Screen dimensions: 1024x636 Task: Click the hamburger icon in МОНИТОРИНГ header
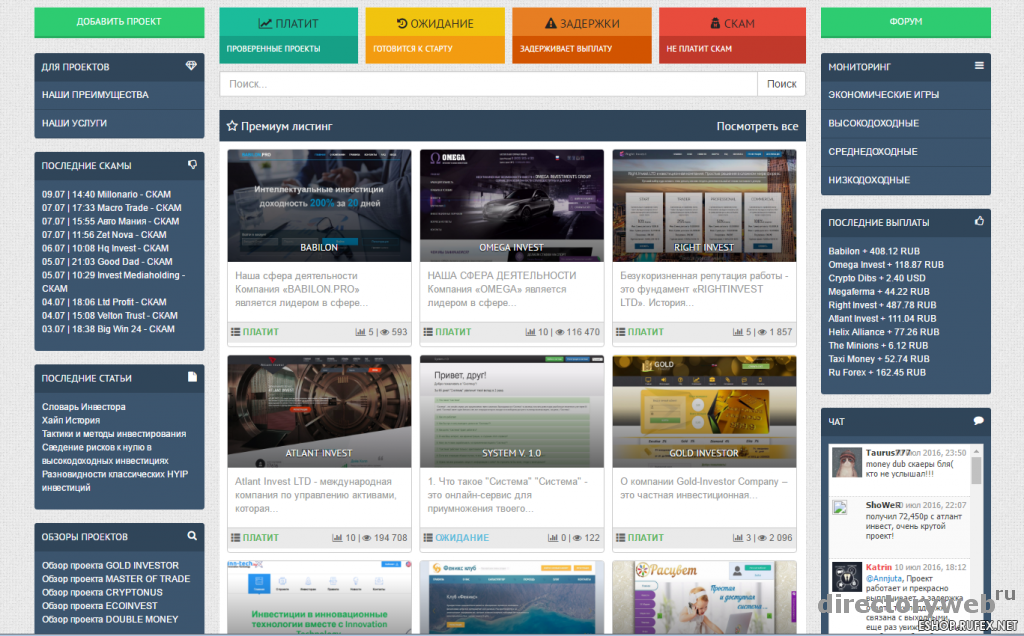[x=979, y=65]
